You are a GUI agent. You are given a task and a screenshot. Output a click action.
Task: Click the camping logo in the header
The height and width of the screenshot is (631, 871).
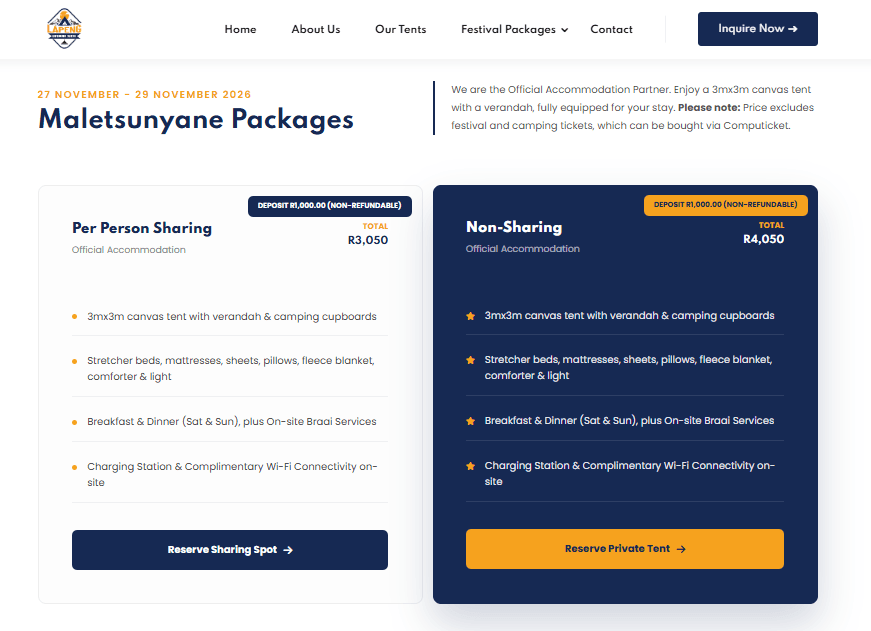tap(64, 29)
